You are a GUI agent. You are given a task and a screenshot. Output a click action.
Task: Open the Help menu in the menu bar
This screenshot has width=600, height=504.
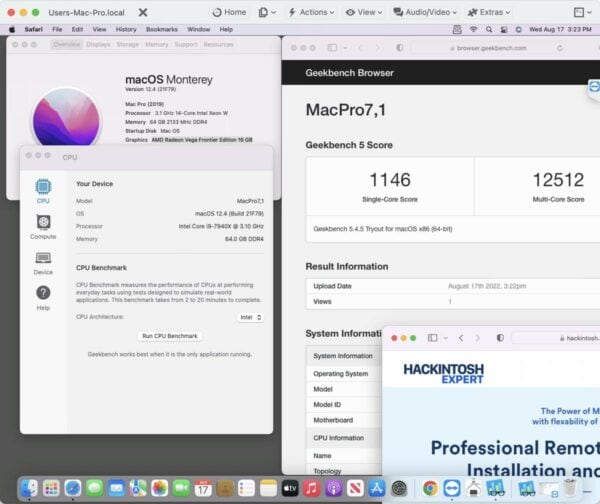click(226, 29)
